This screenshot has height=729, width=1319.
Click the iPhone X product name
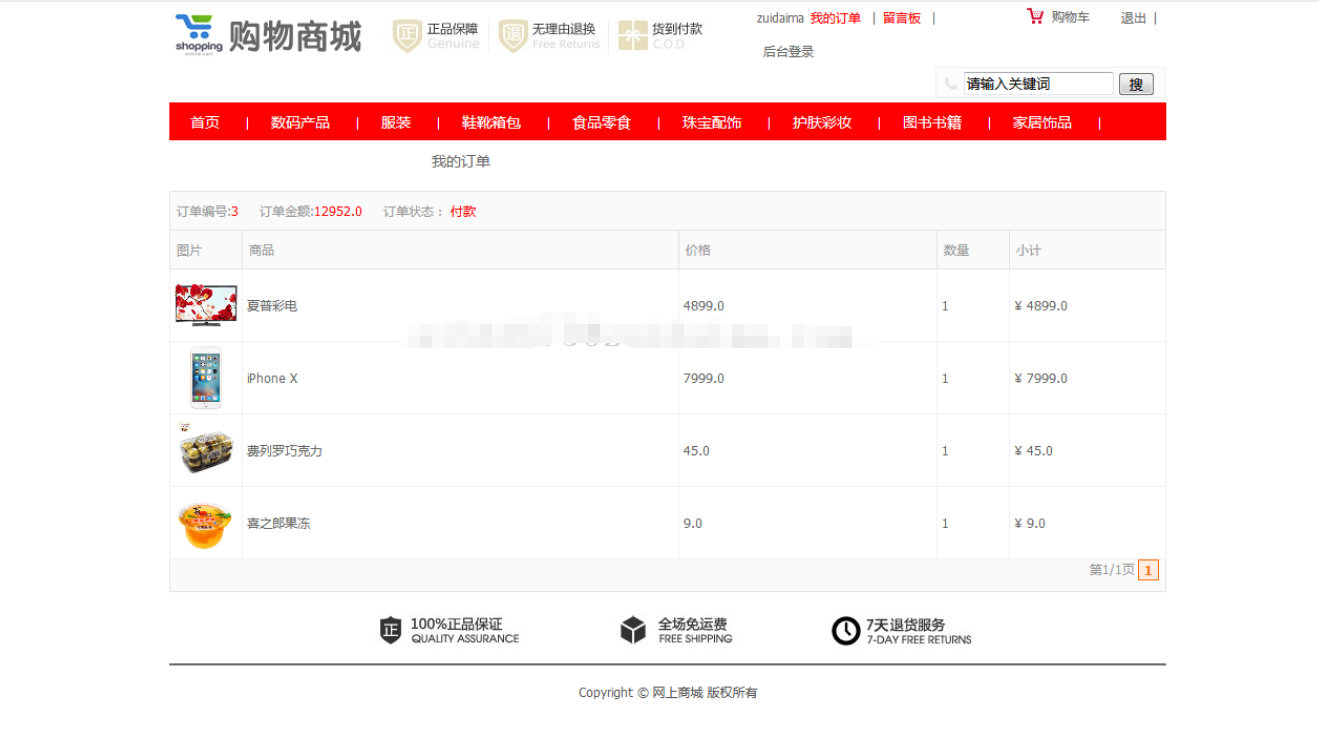coord(272,378)
